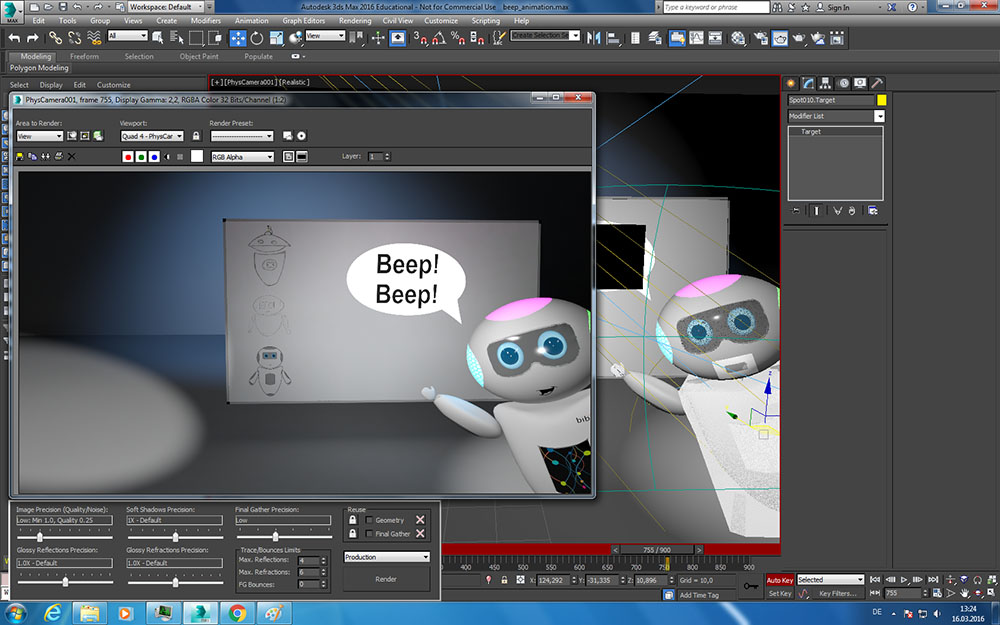Click the yellow object color swatch
This screenshot has height=625, width=1000.
click(x=882, y=100)
